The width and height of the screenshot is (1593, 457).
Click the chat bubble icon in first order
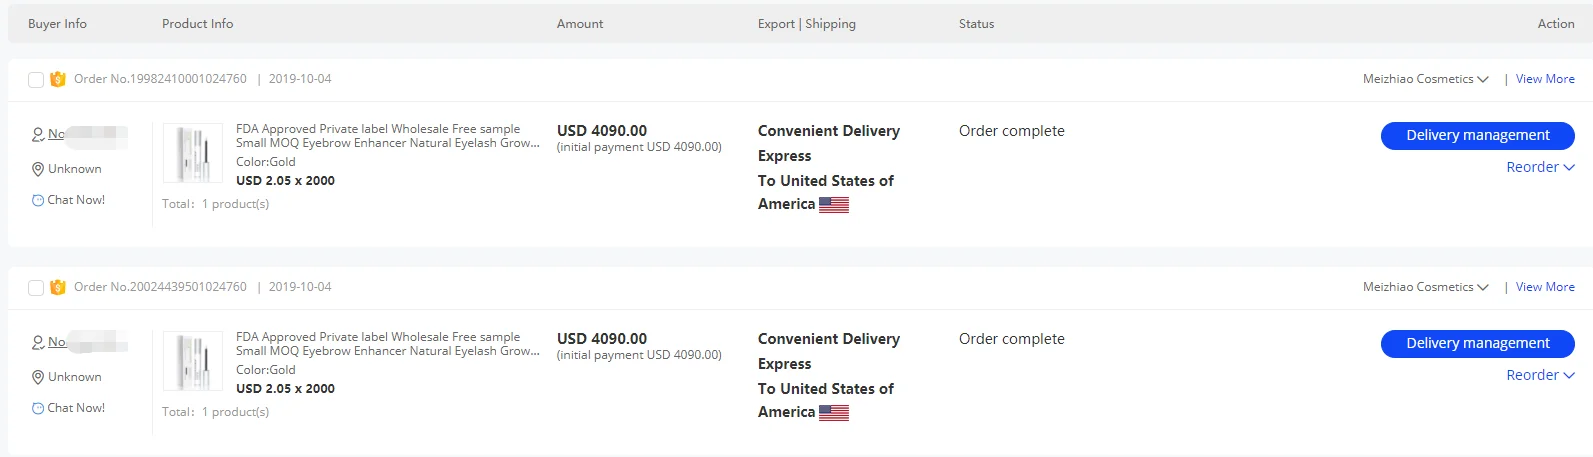point(38,200)
